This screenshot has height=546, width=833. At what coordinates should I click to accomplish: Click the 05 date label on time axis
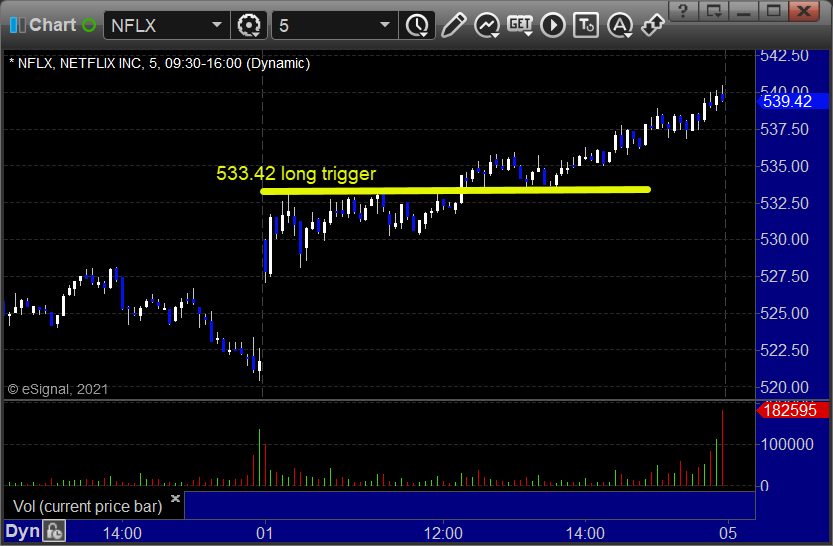pos(728,533)
